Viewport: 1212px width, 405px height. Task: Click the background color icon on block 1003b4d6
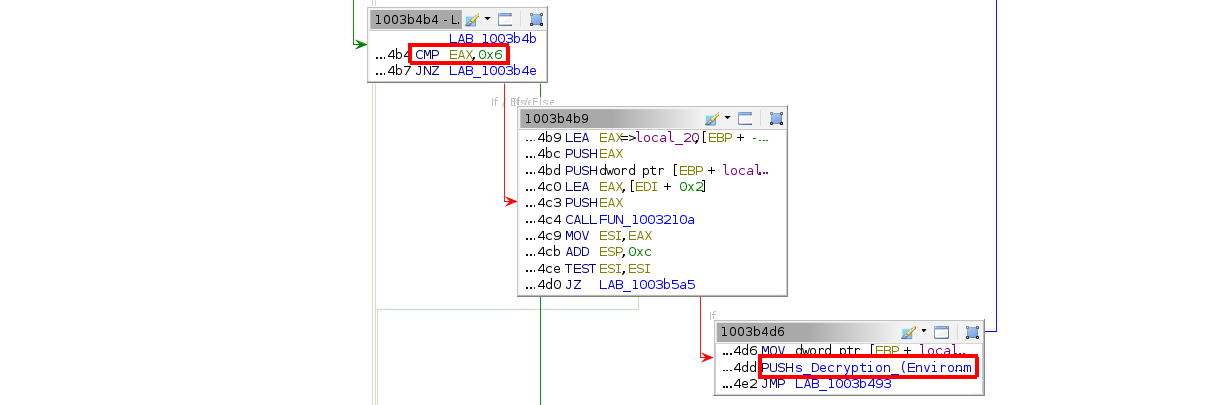[909, 331]
